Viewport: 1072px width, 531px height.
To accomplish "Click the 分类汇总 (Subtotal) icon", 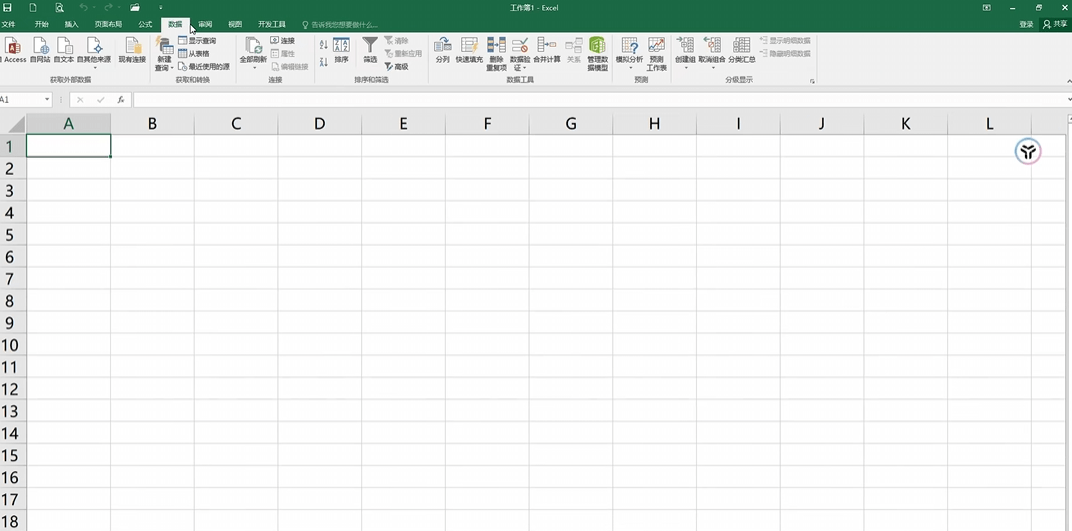I will [x=741, y=47].
